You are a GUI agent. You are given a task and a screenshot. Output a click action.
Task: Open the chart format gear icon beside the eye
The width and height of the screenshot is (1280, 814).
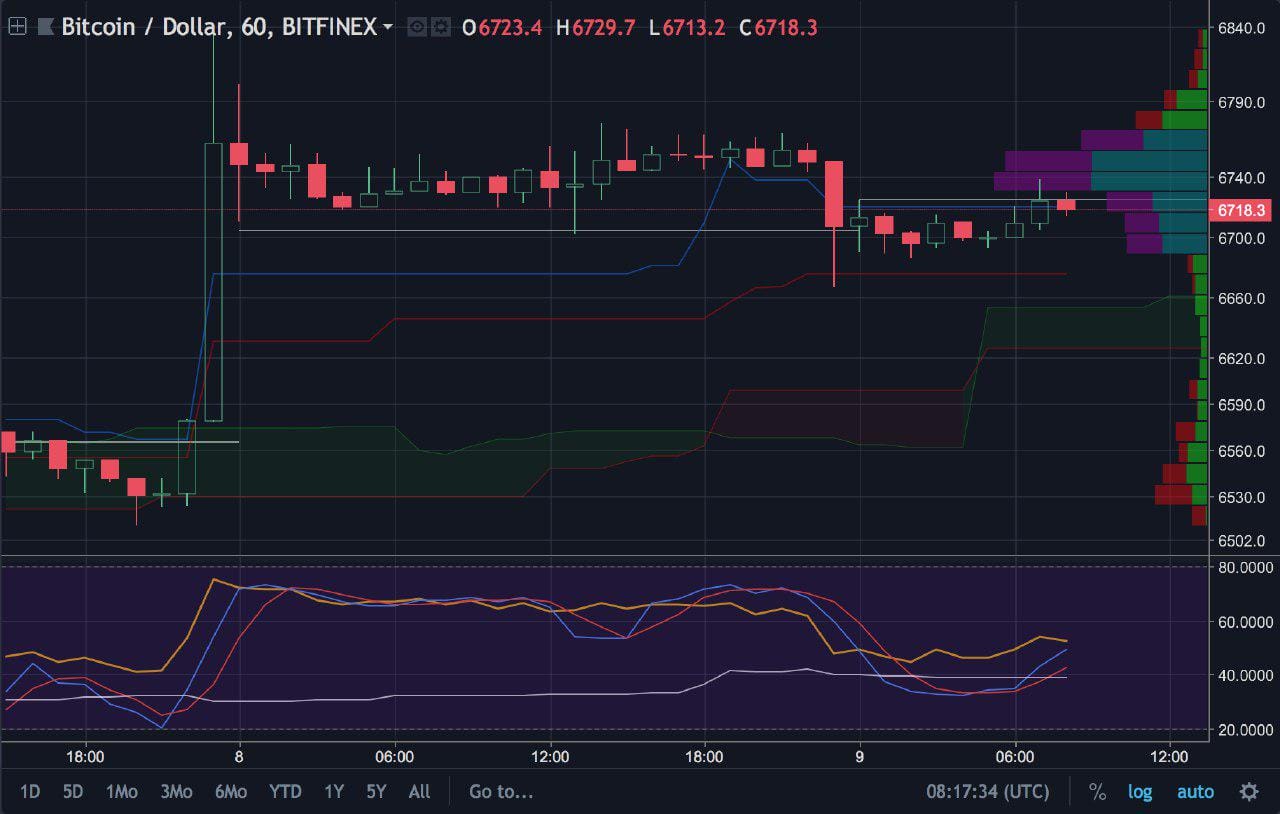[442, 28]
